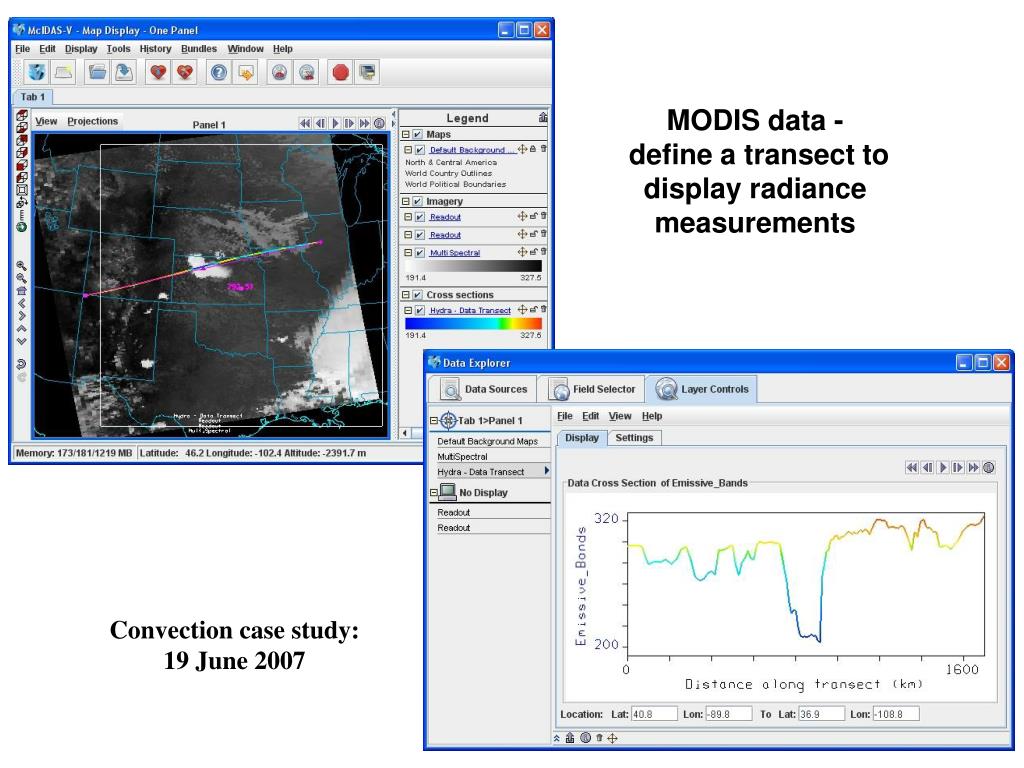Screen dimensions: 1024x768
Task: Click the crosshair move icon at Data Explorer bottom
Action: (612, 738)
